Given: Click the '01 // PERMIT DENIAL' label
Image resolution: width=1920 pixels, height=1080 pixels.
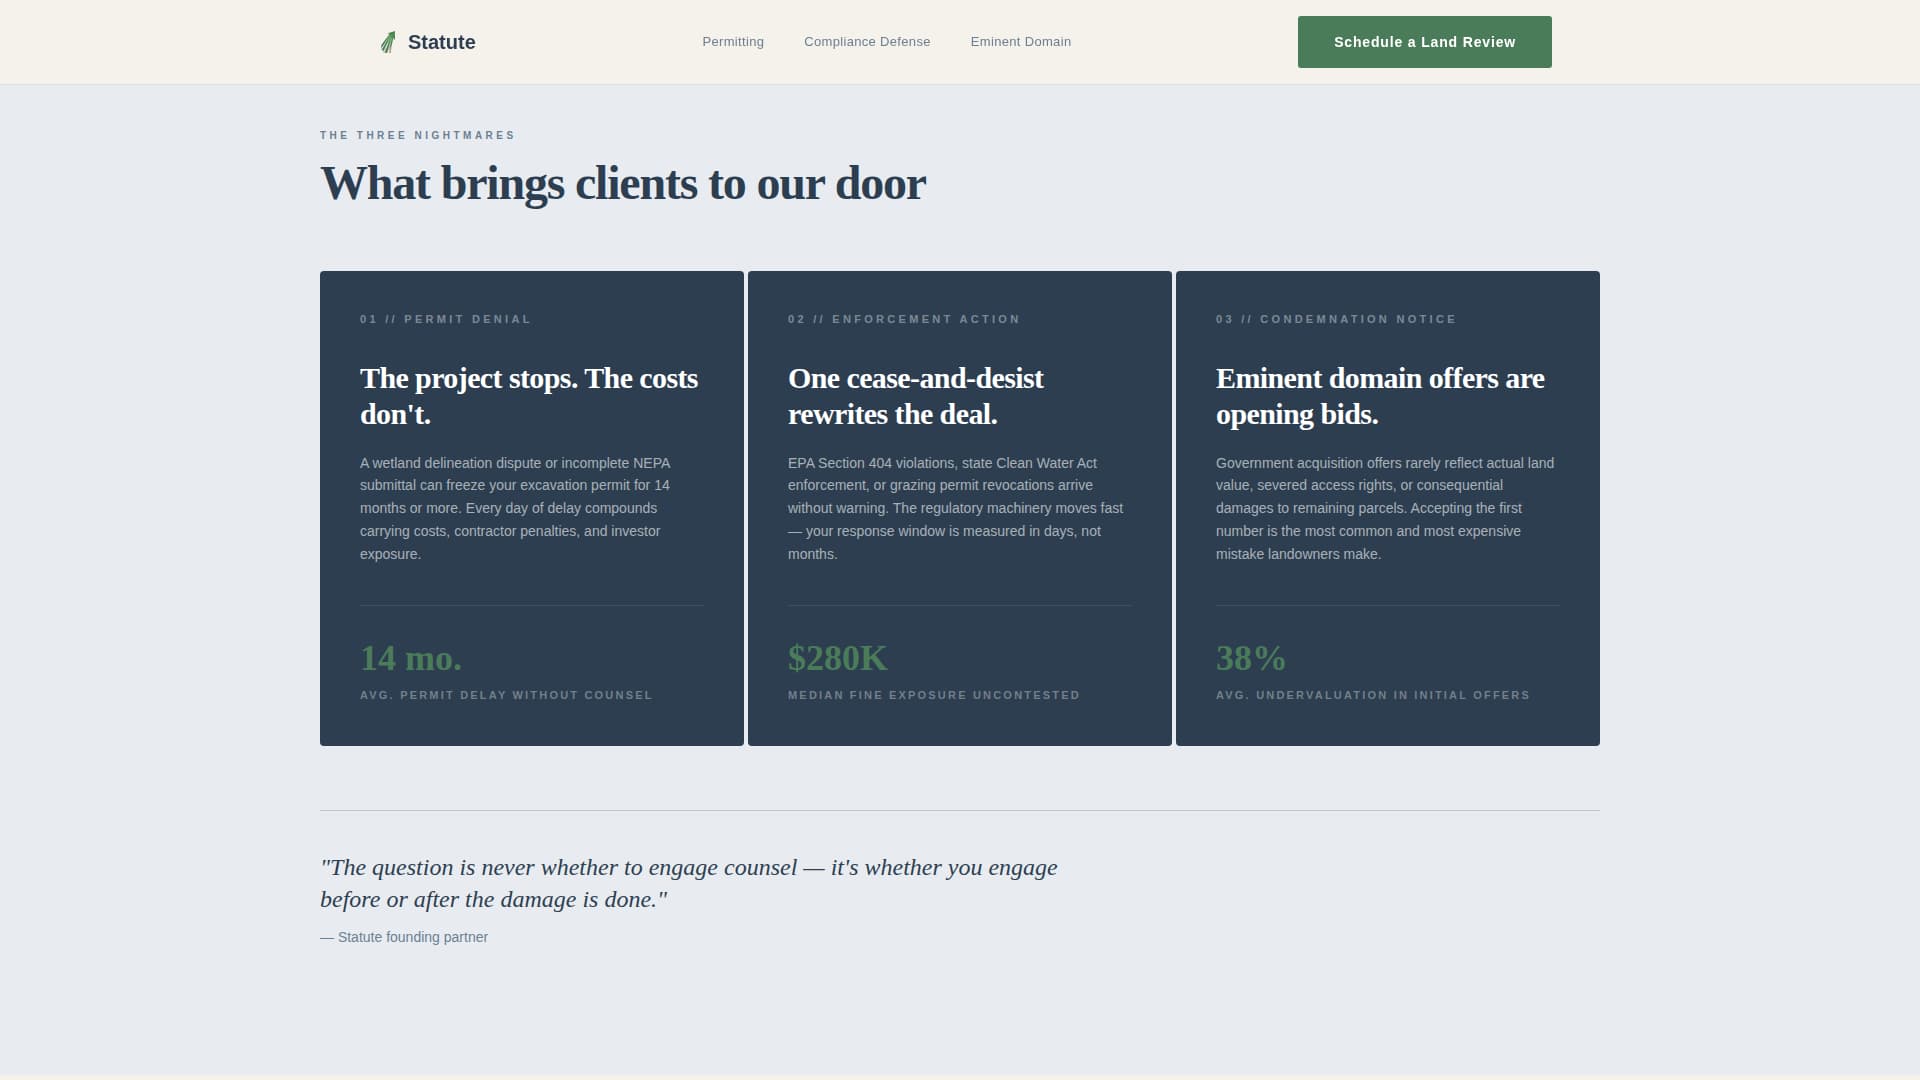Looking at the screenshot, I should click(445, 319).
